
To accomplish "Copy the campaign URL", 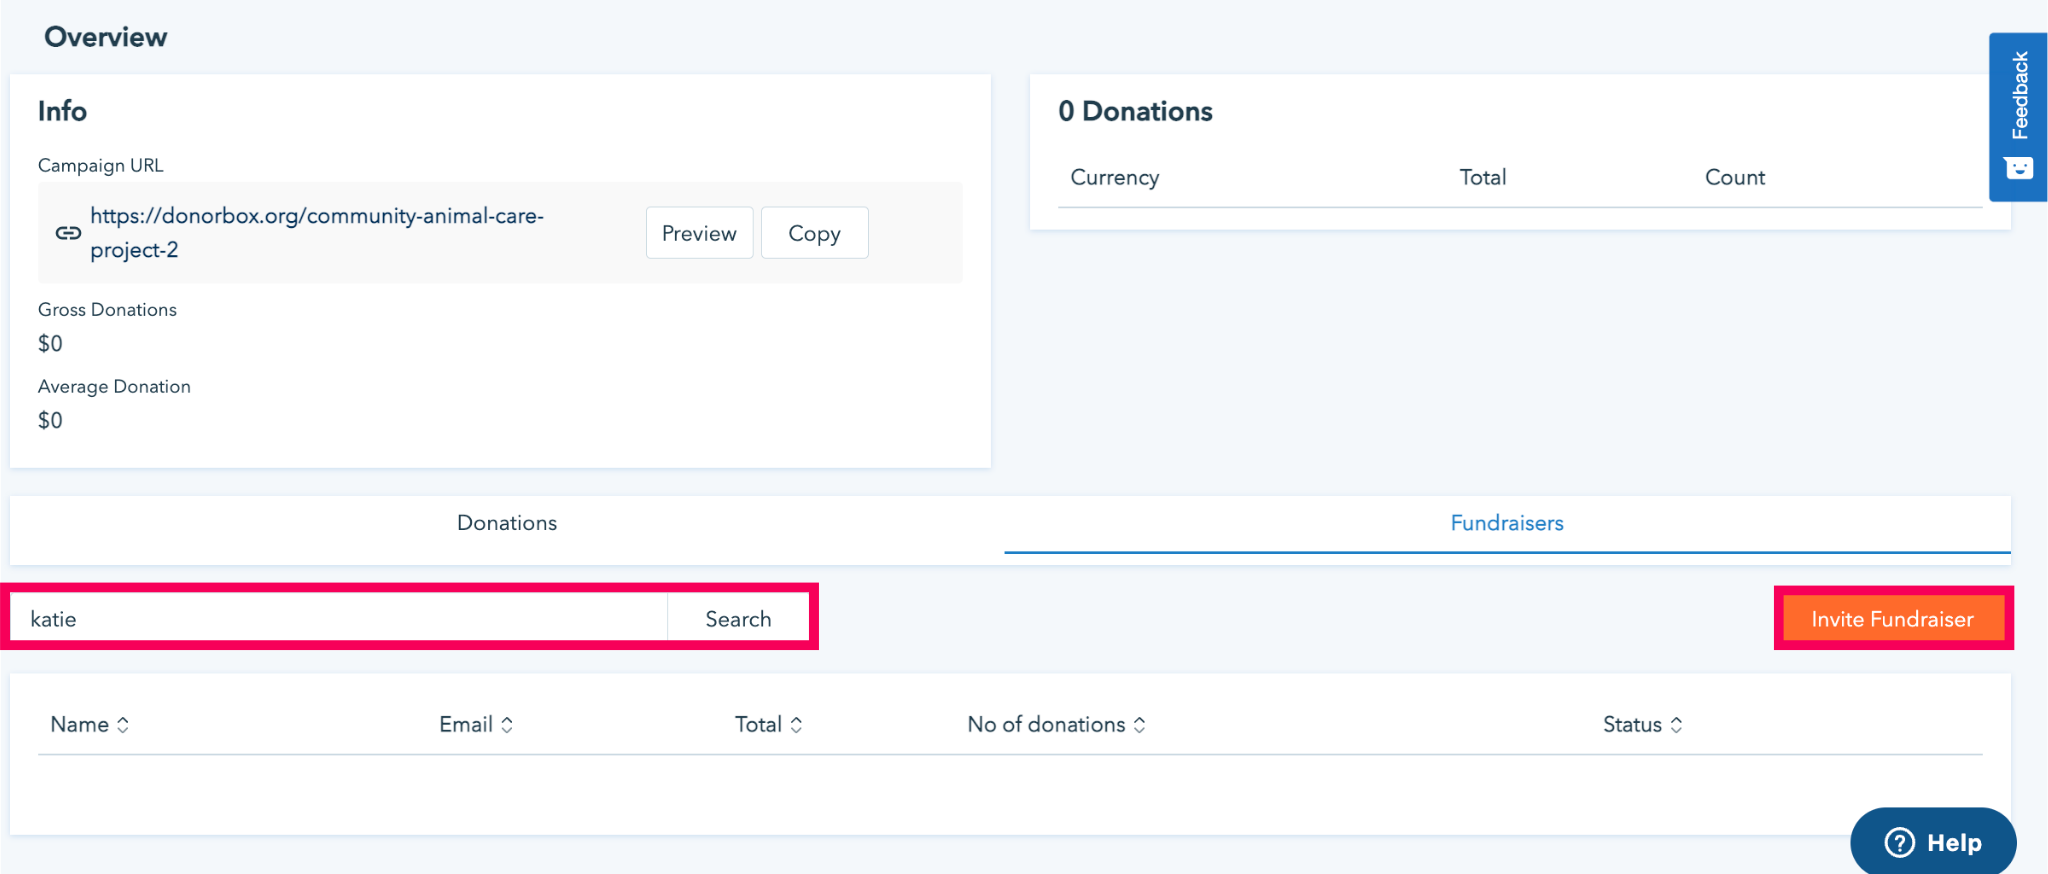I will [814, 233].
